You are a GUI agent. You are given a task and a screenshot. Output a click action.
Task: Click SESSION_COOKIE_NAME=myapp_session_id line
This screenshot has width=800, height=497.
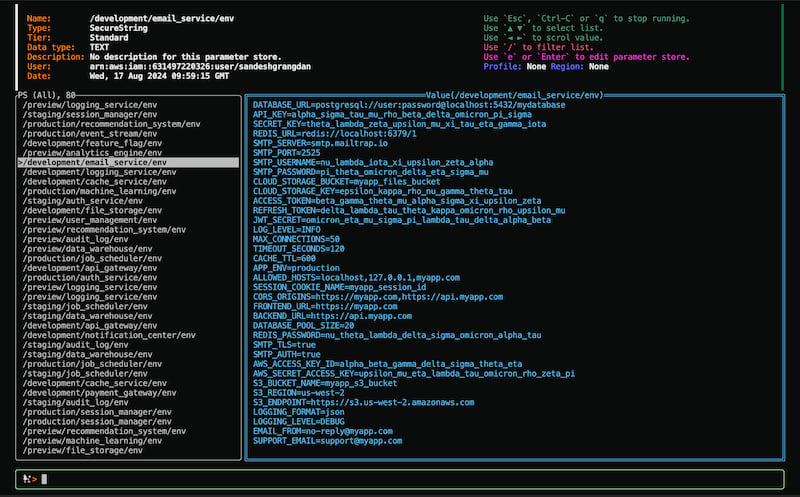pos(339,287)
